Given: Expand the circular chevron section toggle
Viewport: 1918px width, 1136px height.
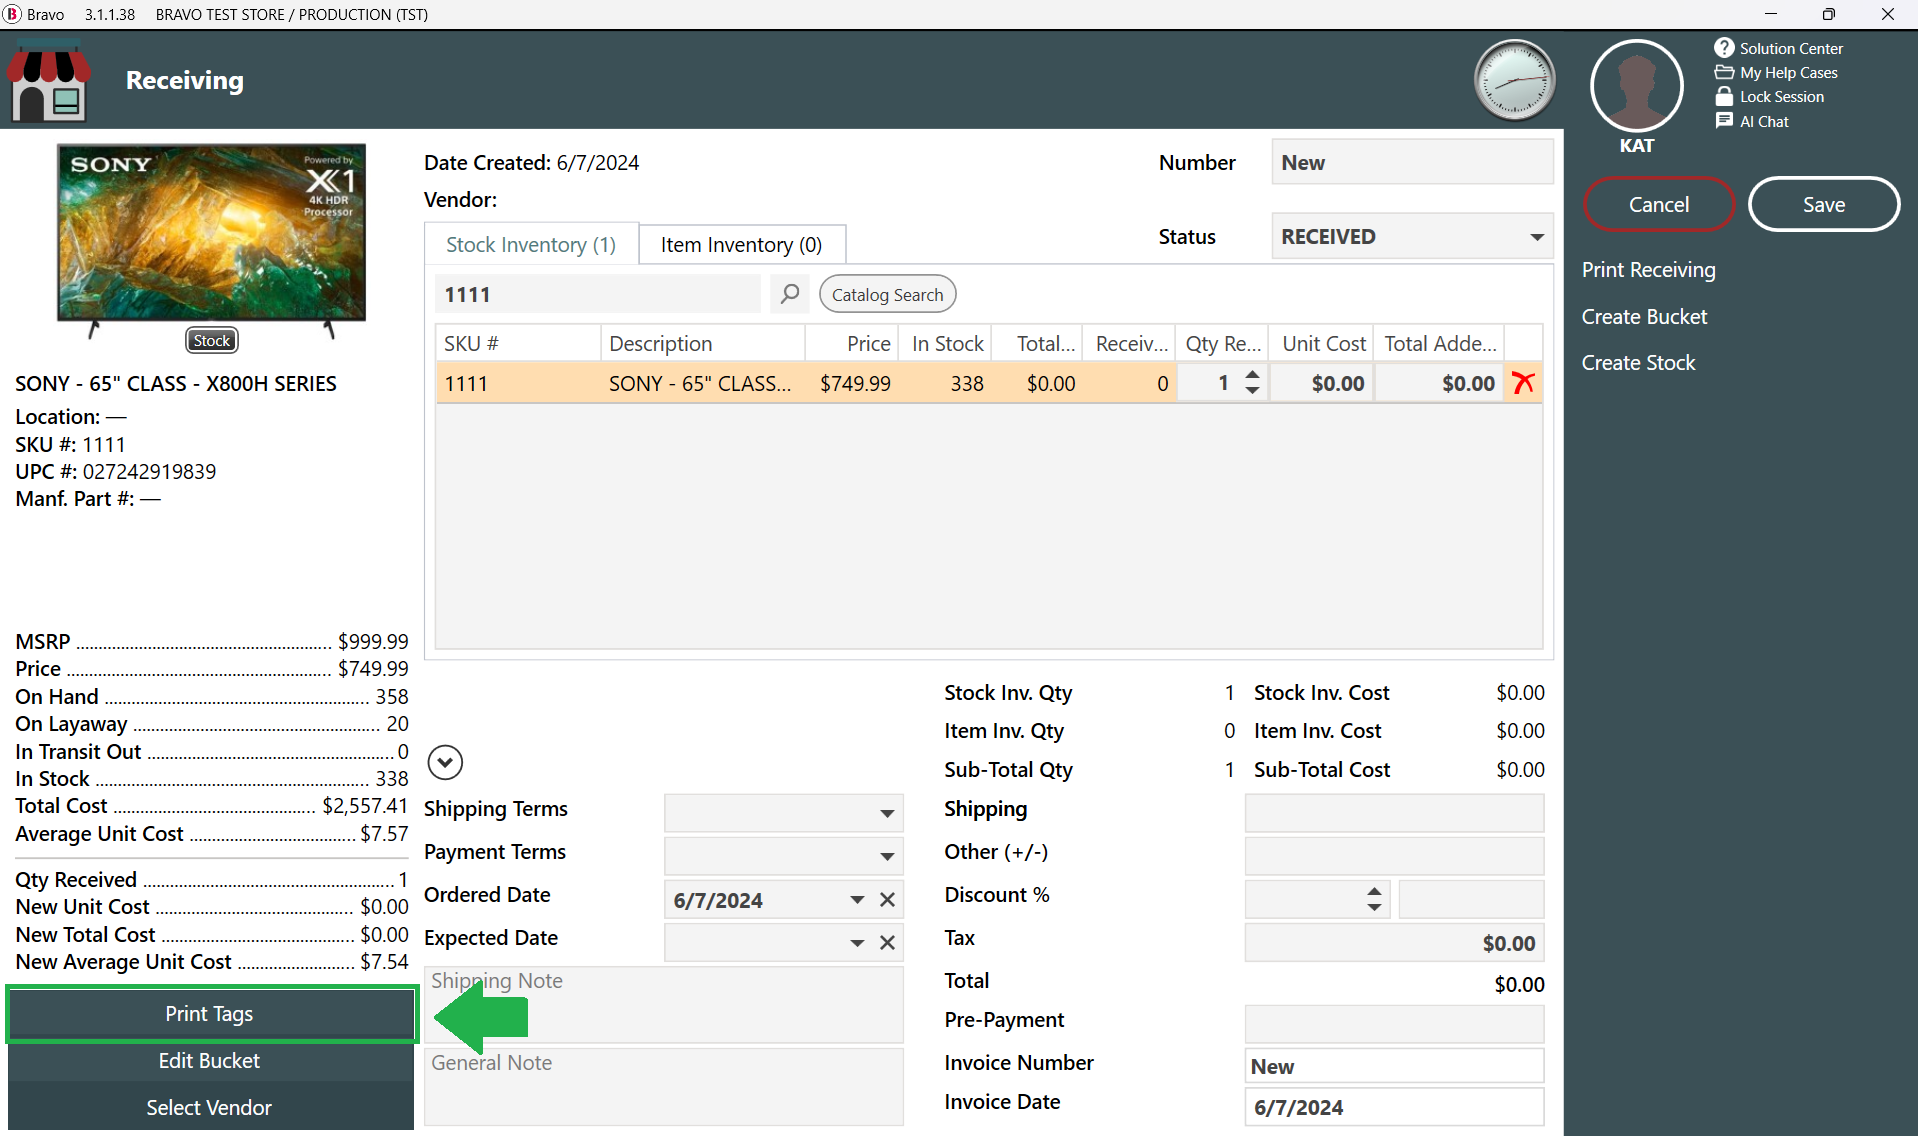Looking at the screenshot, I should pyautogui.click(x=445, y=763).
